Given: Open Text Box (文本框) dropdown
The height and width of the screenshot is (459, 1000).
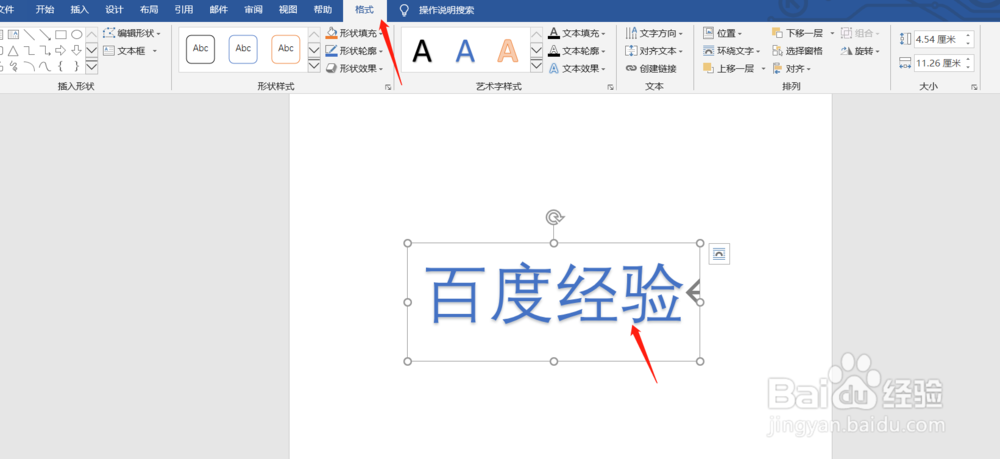Looking at the screenshot, I should click(x=130, y=51).
